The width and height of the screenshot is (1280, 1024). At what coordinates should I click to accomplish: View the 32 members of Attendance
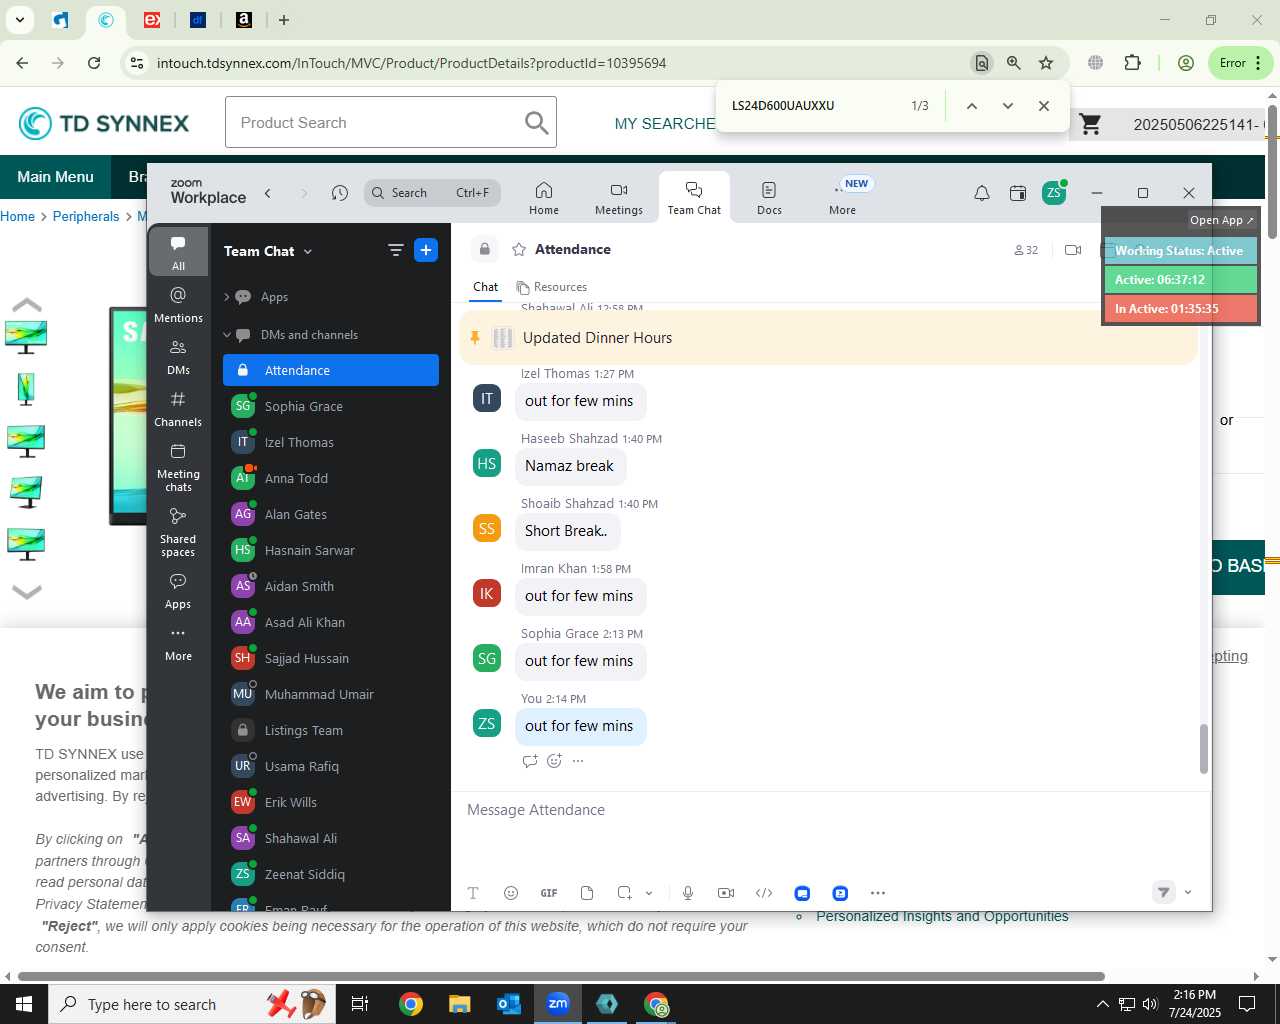pos(1026,250)
